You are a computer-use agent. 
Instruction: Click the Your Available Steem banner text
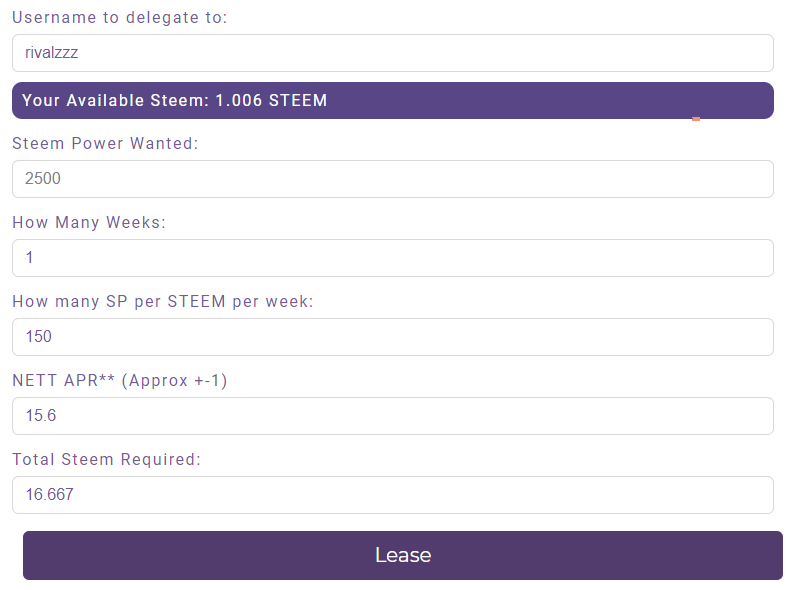coord(174,100)
